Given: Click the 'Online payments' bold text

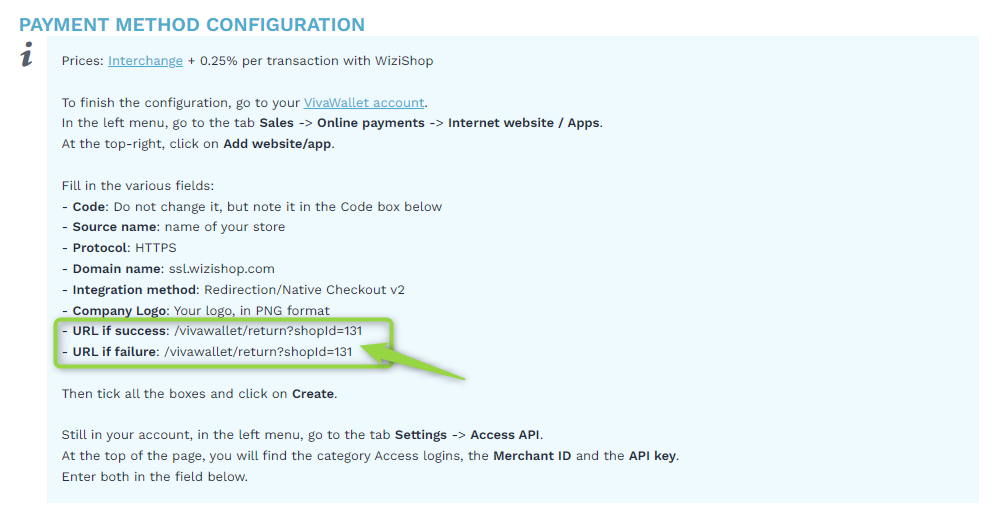Looking at the screenshot, I should coord(371,123).
